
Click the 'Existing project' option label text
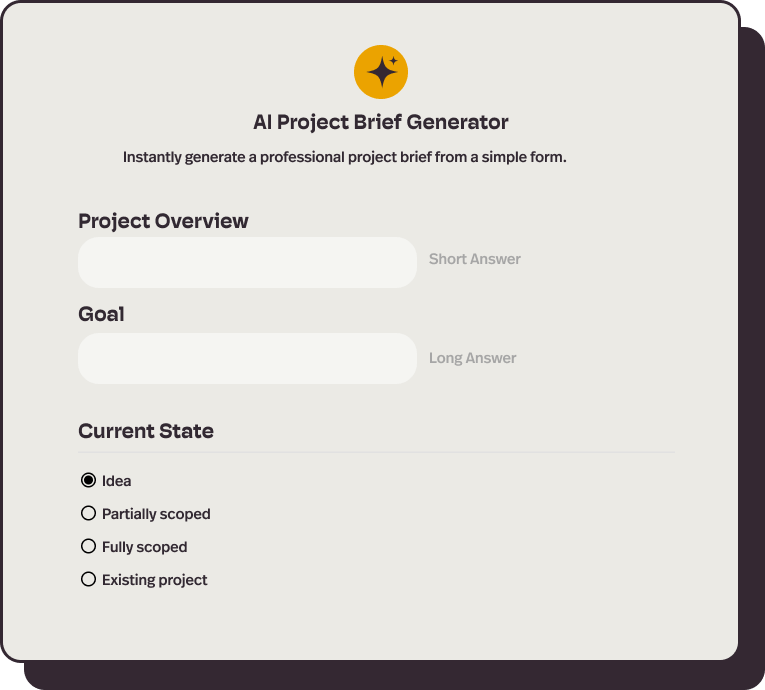coord(155,580)
